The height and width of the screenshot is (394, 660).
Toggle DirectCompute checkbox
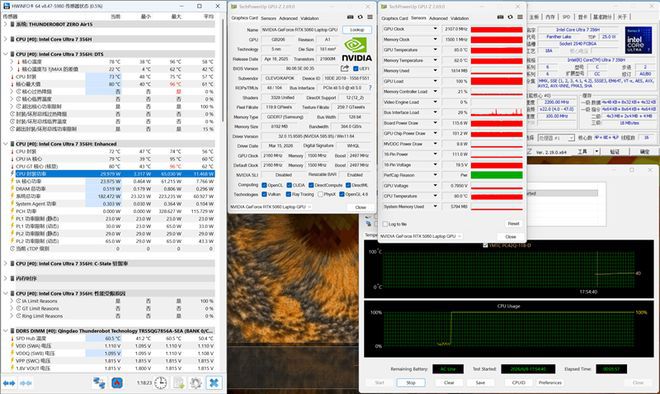pyautogui.click(x=311, y=185)
